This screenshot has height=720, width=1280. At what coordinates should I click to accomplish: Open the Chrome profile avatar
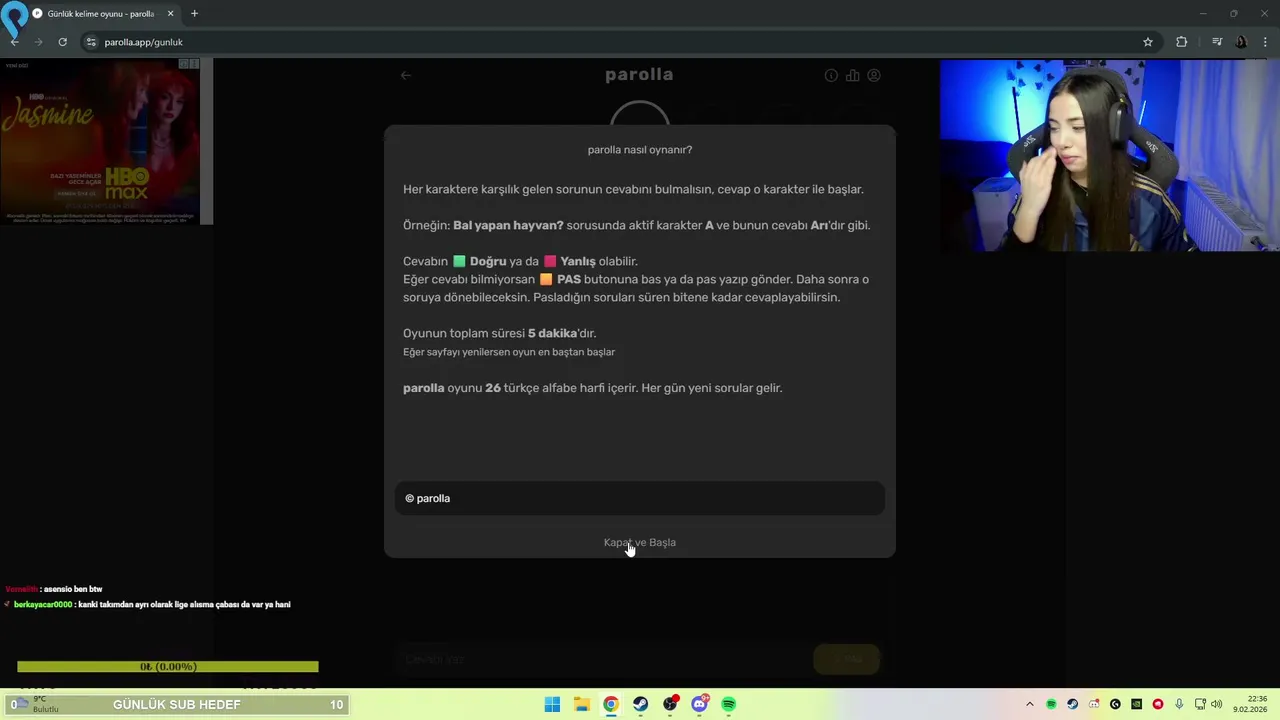click(1241, 42)
